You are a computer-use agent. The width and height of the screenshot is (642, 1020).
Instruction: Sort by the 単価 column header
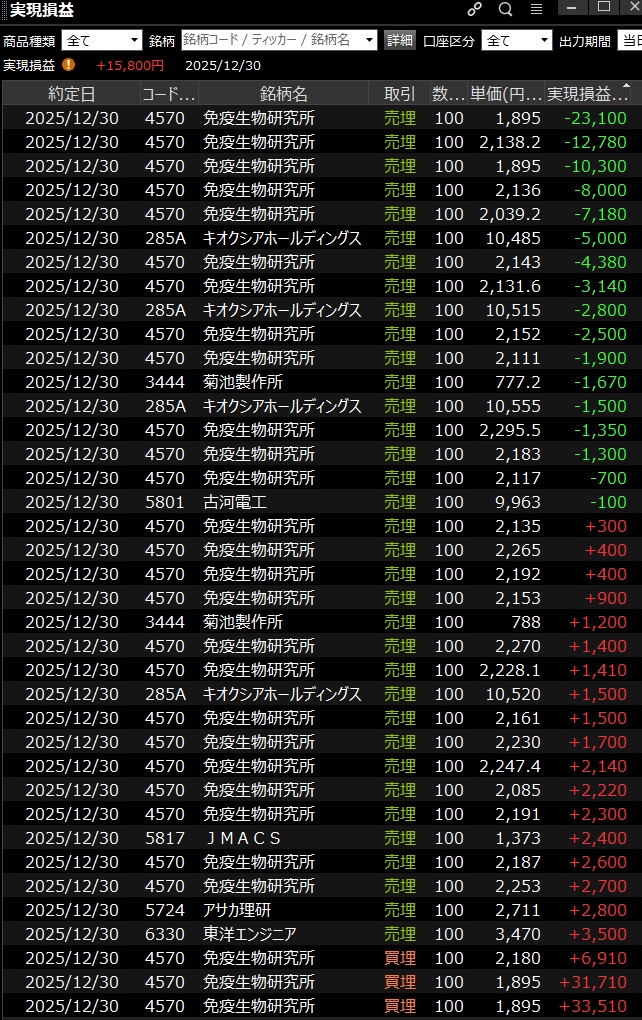pos(507,94)
